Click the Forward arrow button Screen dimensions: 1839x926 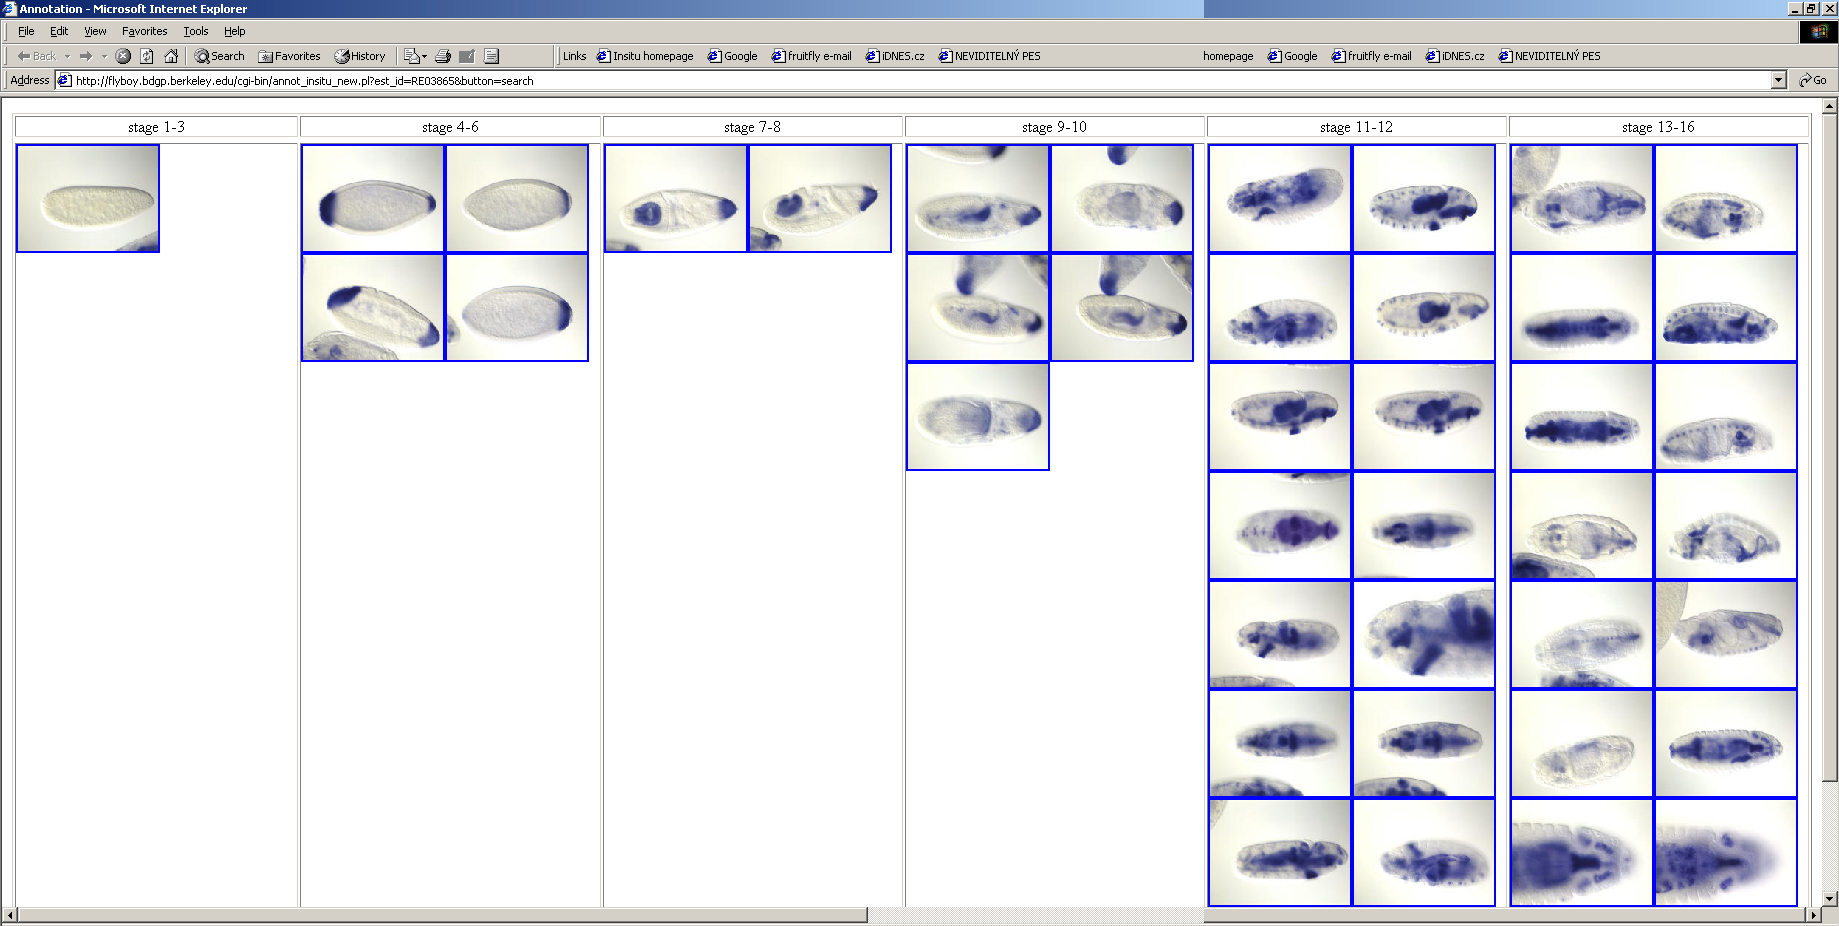point(86,56)
